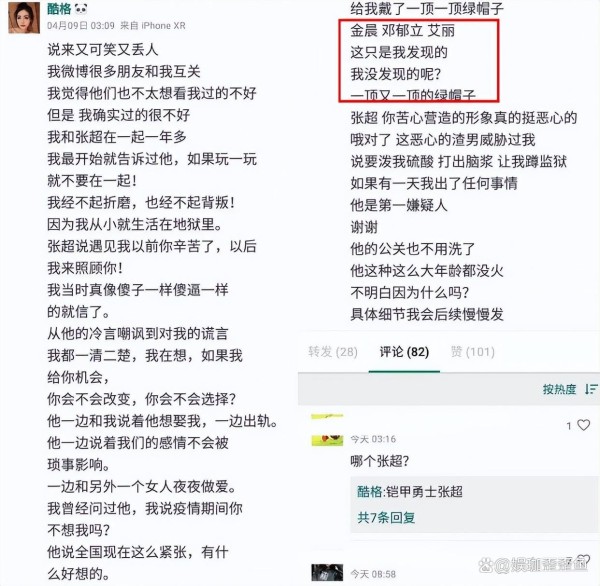Open the 按热度 sort dropdown

pyautogui.click(x=559, y=389)
